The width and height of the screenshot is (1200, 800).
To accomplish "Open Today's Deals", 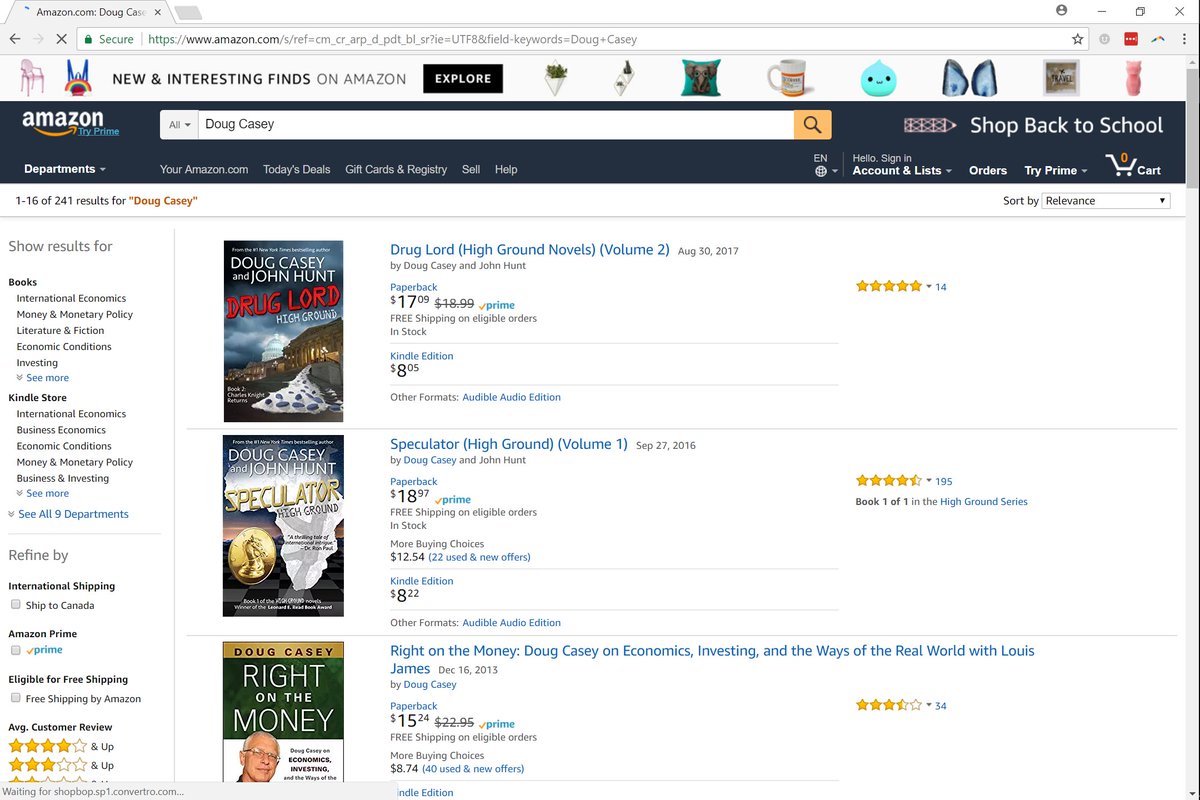I will [297, 169].
